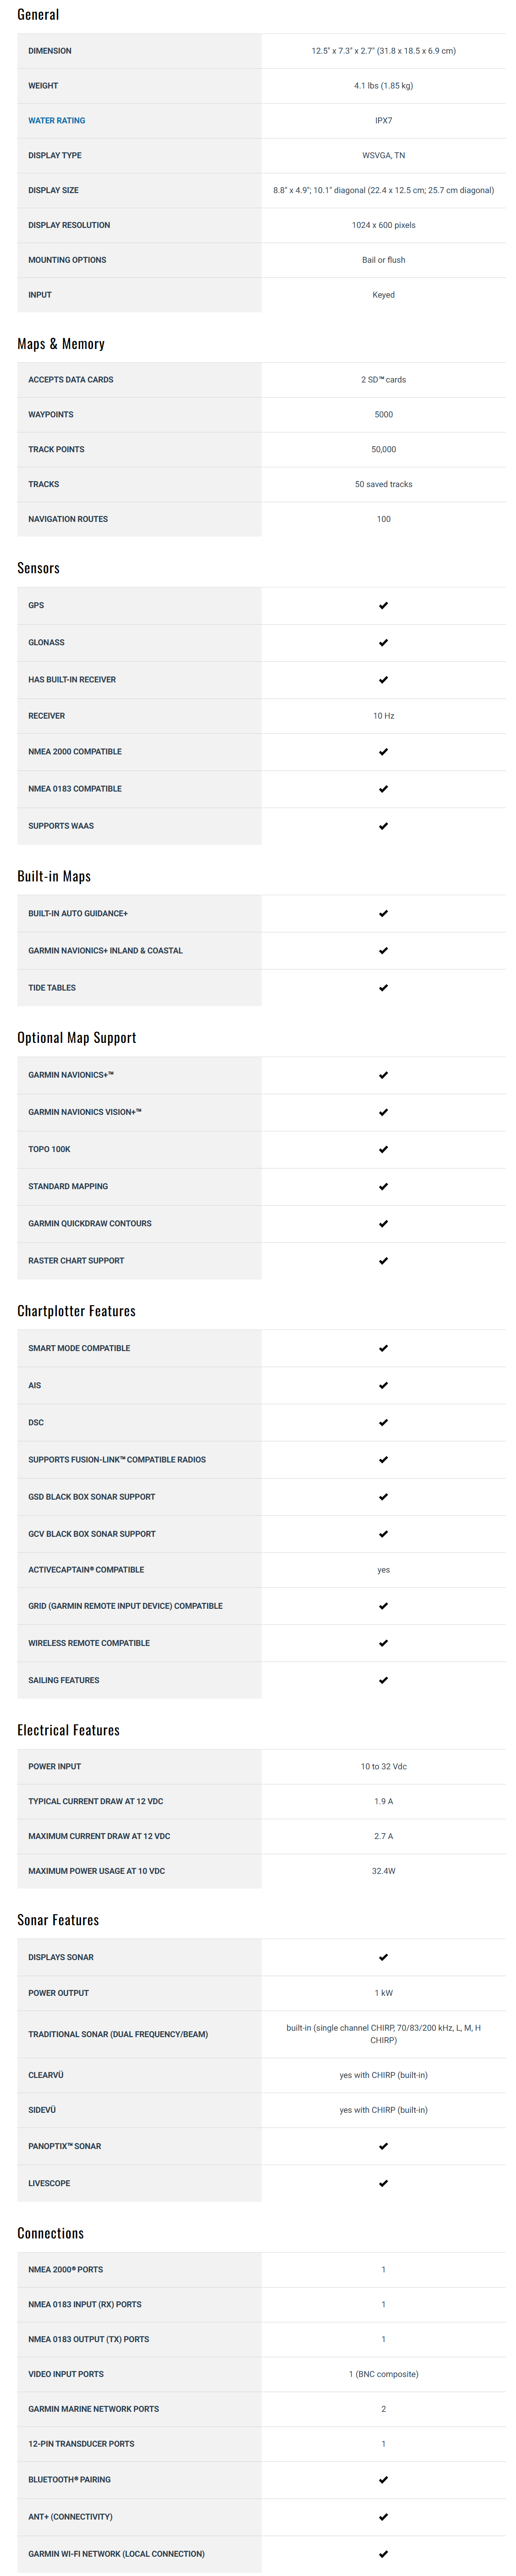Click the Display Resolution label

tap(69, 226)
